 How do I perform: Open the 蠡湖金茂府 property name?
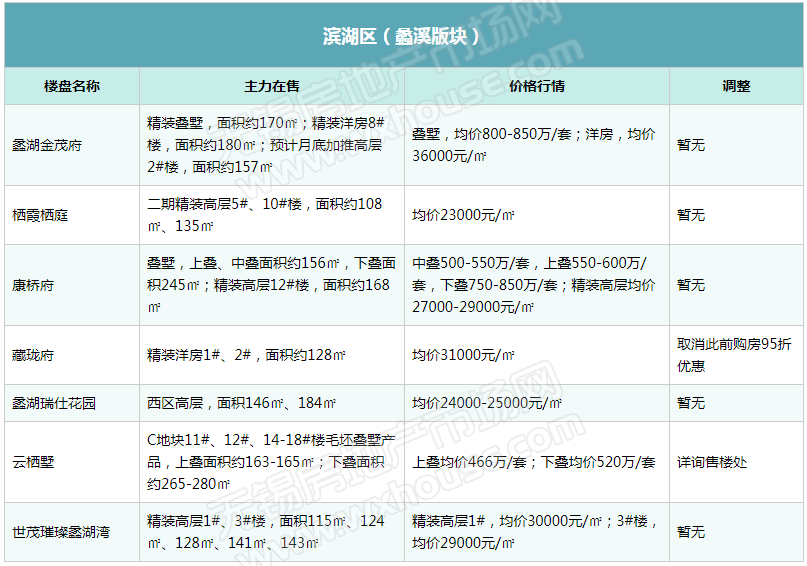47,145
